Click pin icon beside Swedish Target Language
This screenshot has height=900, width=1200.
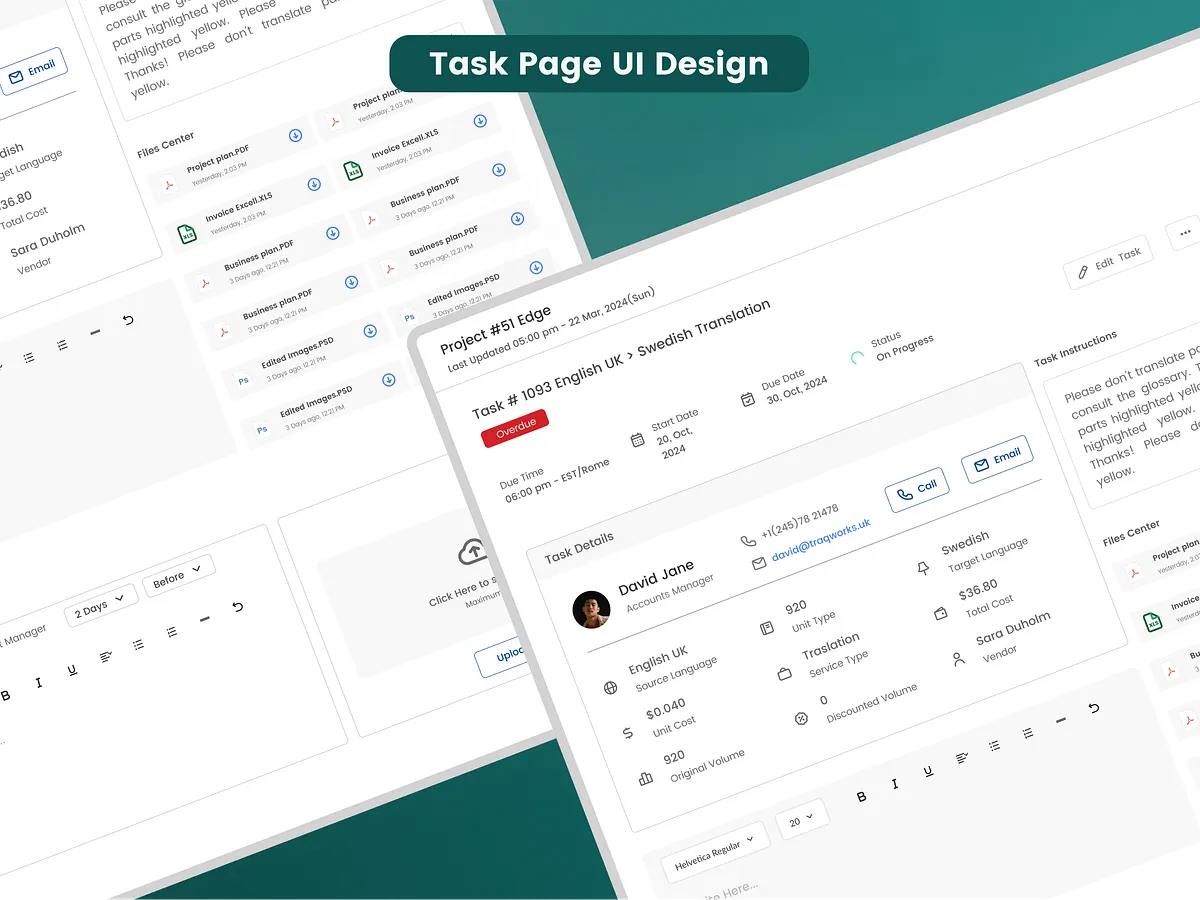(x=923, y=568)
